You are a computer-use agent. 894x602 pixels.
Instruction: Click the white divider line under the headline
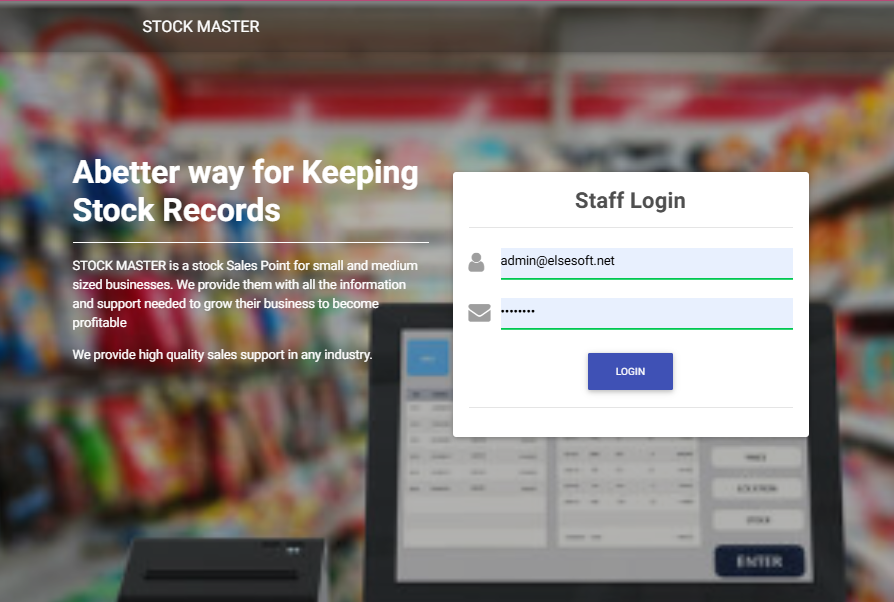pyautogui.click(x=250, y=242)
